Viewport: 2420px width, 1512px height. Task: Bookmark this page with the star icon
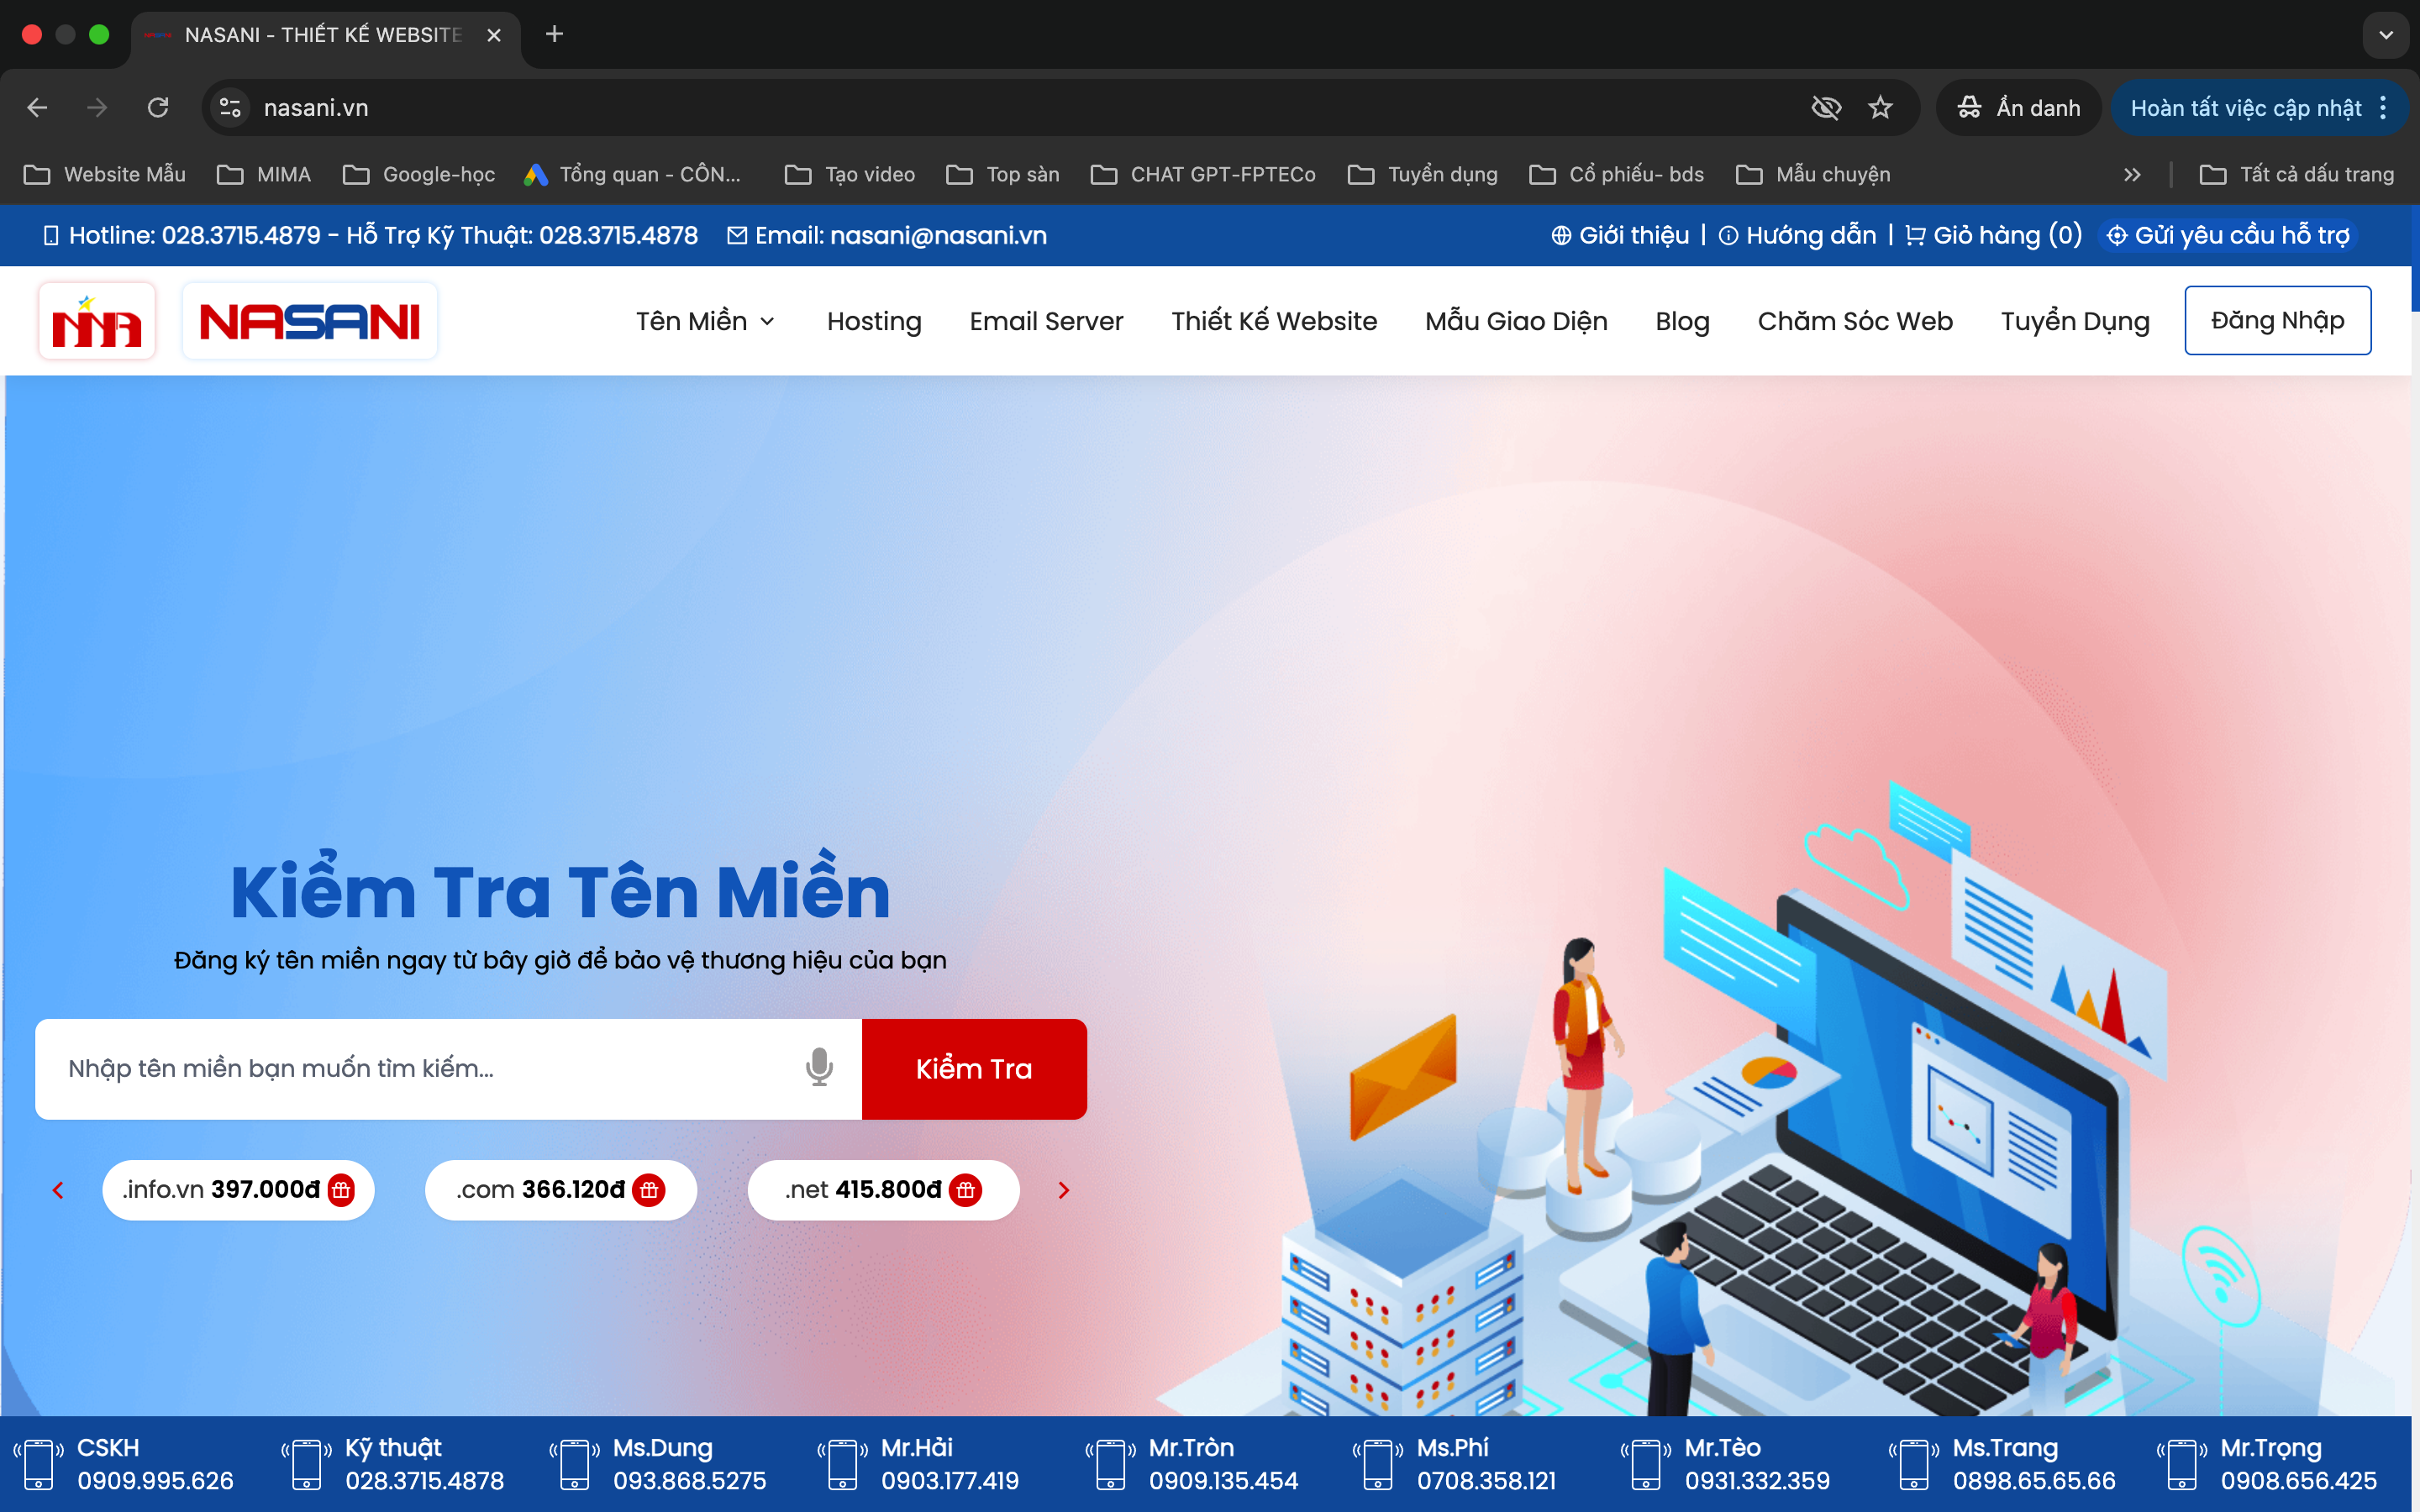pos(1880,107)
